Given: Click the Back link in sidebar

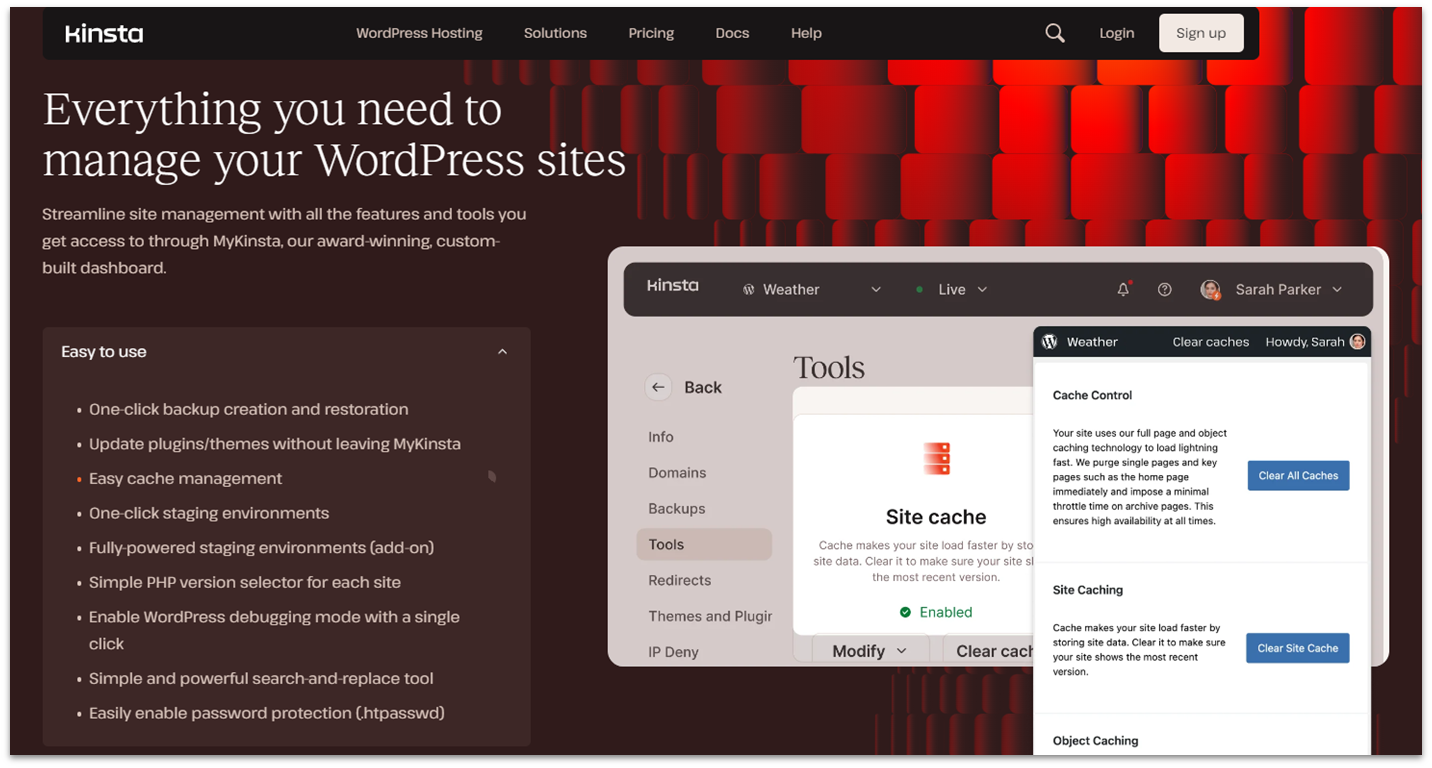Looking at the screenshot, I should pyautogui.click(x=702, y=387).
